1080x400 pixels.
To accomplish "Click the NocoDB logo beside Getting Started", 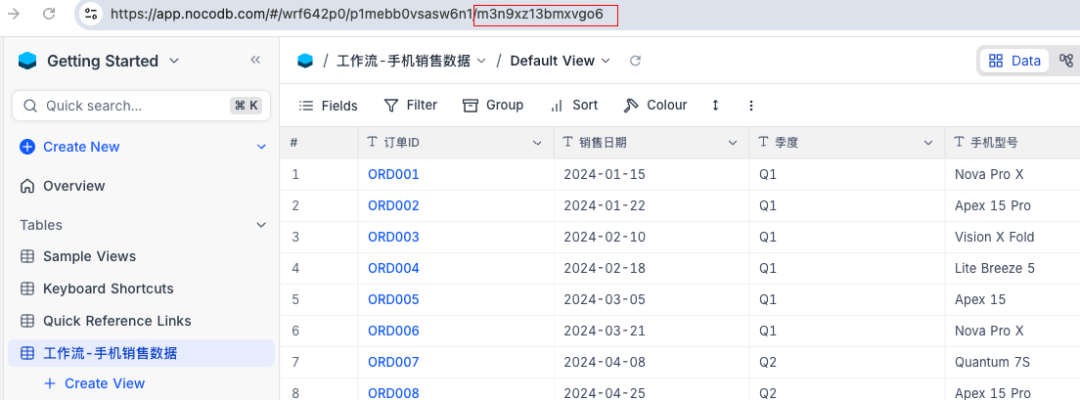I will [27, 61].
